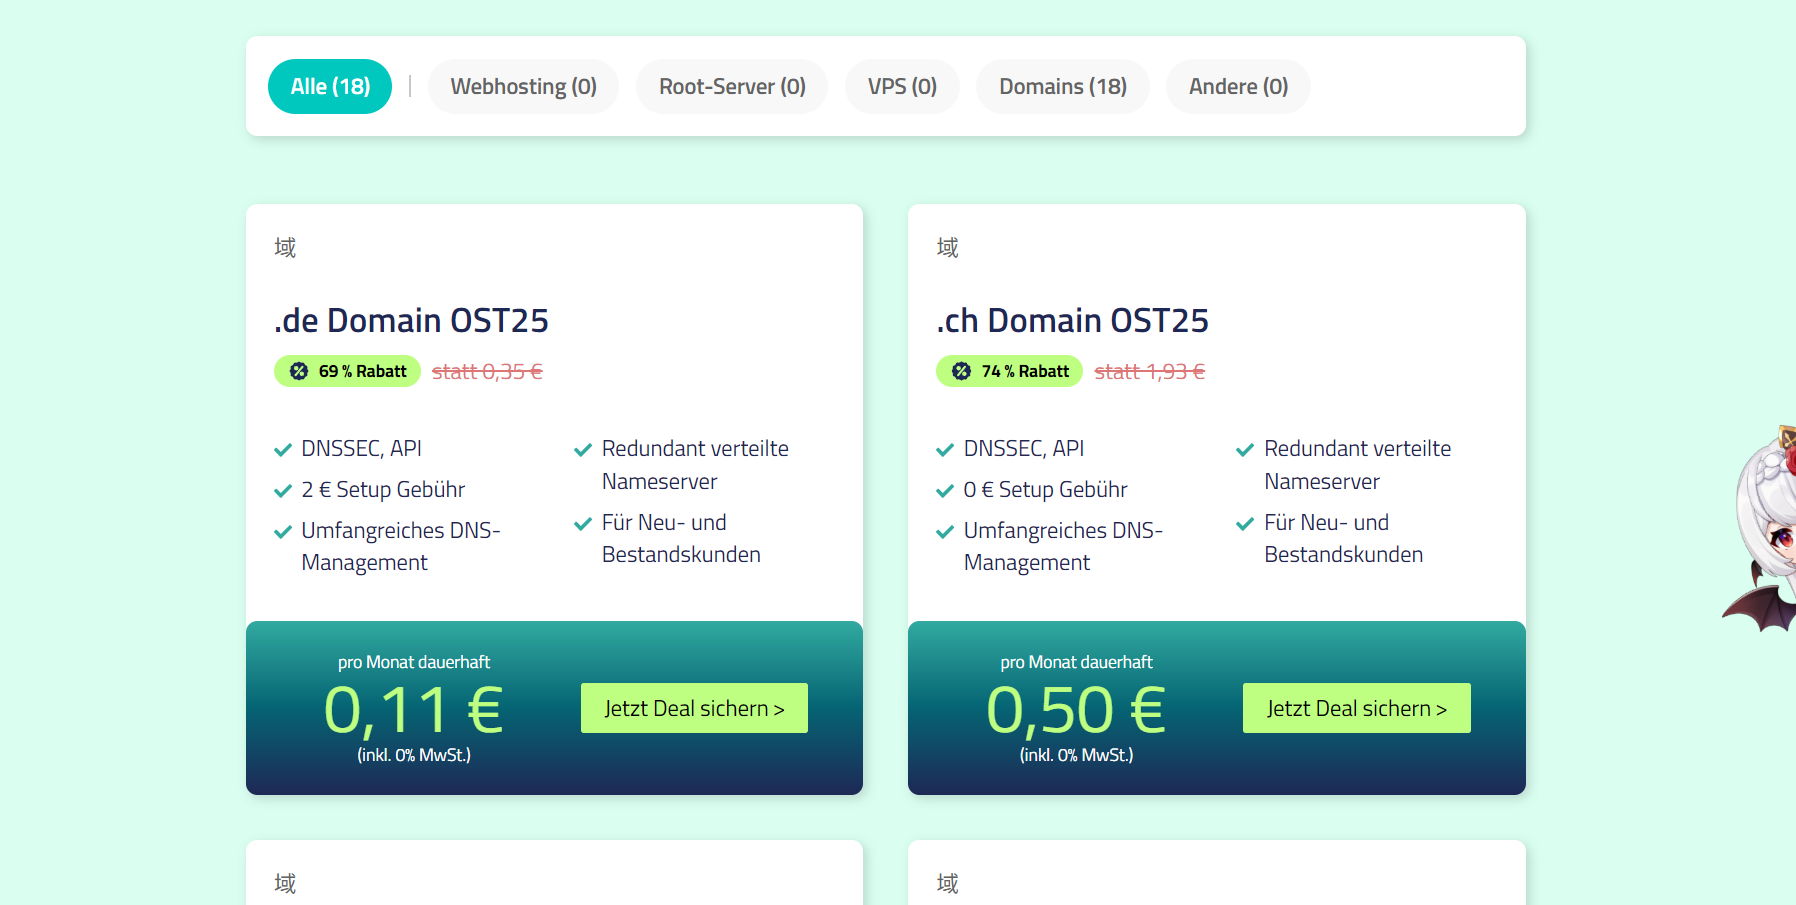Click the category icon on lower-left card
Viewport: 1796px width, 905px height.
coord(285,883)
